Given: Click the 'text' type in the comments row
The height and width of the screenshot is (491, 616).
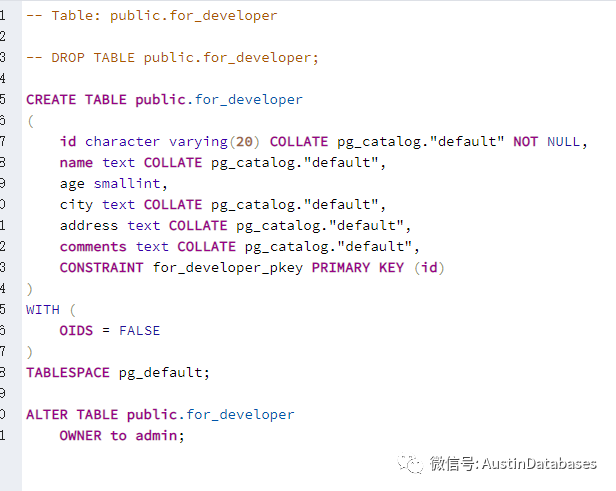Looking at the screenshot, I should [152, 247].
